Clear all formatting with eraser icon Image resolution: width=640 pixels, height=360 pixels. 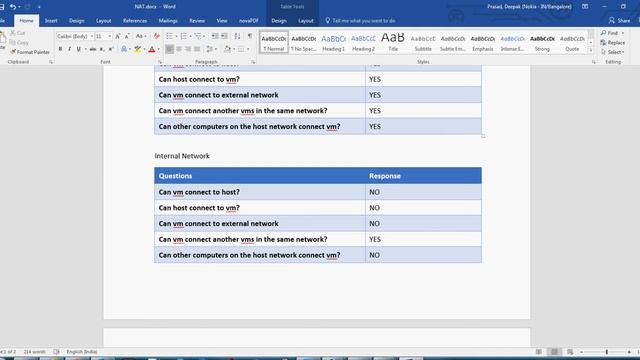(x=157, y=36)
